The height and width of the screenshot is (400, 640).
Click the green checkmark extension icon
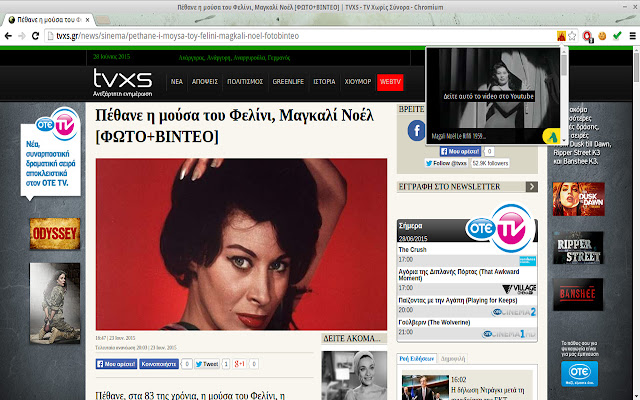(617, 36)
